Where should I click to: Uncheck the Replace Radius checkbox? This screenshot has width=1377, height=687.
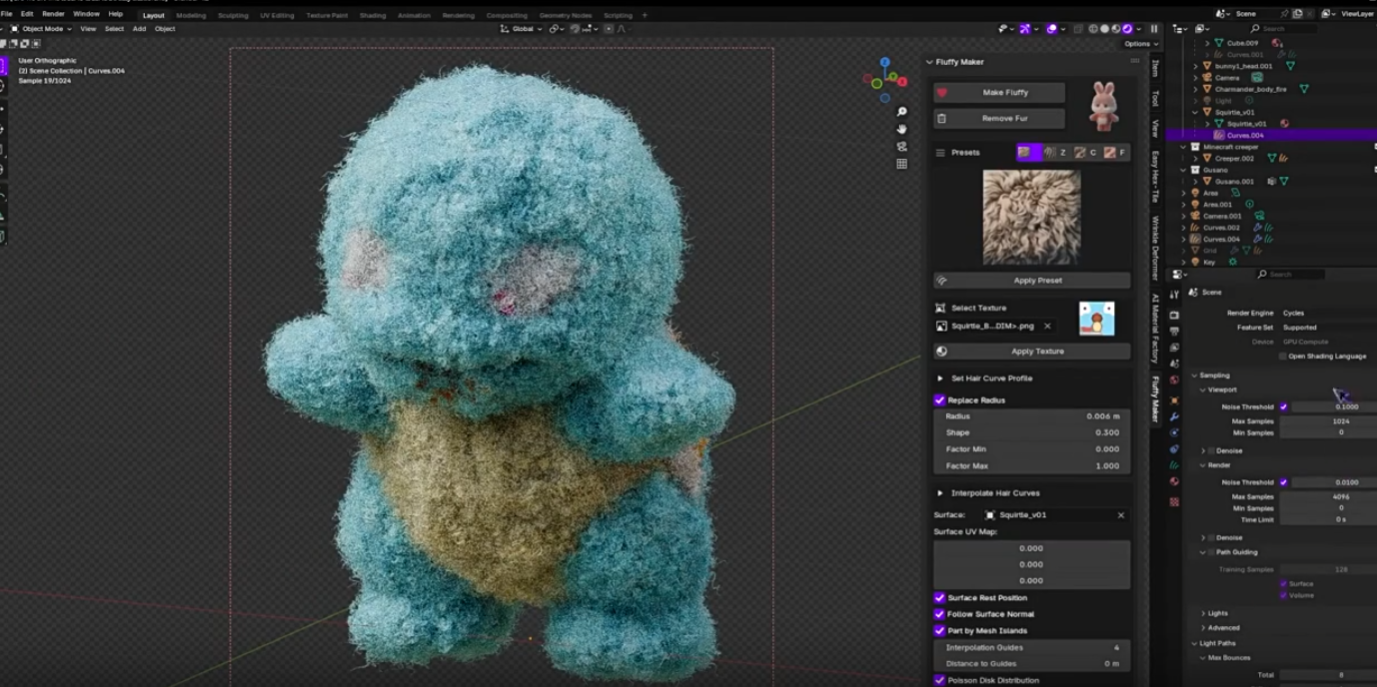[x=939, y=400]
